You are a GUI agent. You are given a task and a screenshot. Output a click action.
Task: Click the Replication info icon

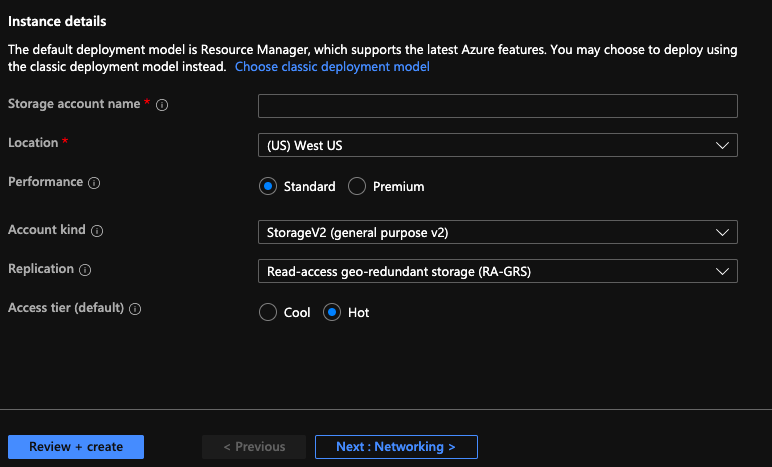point(85,270)
